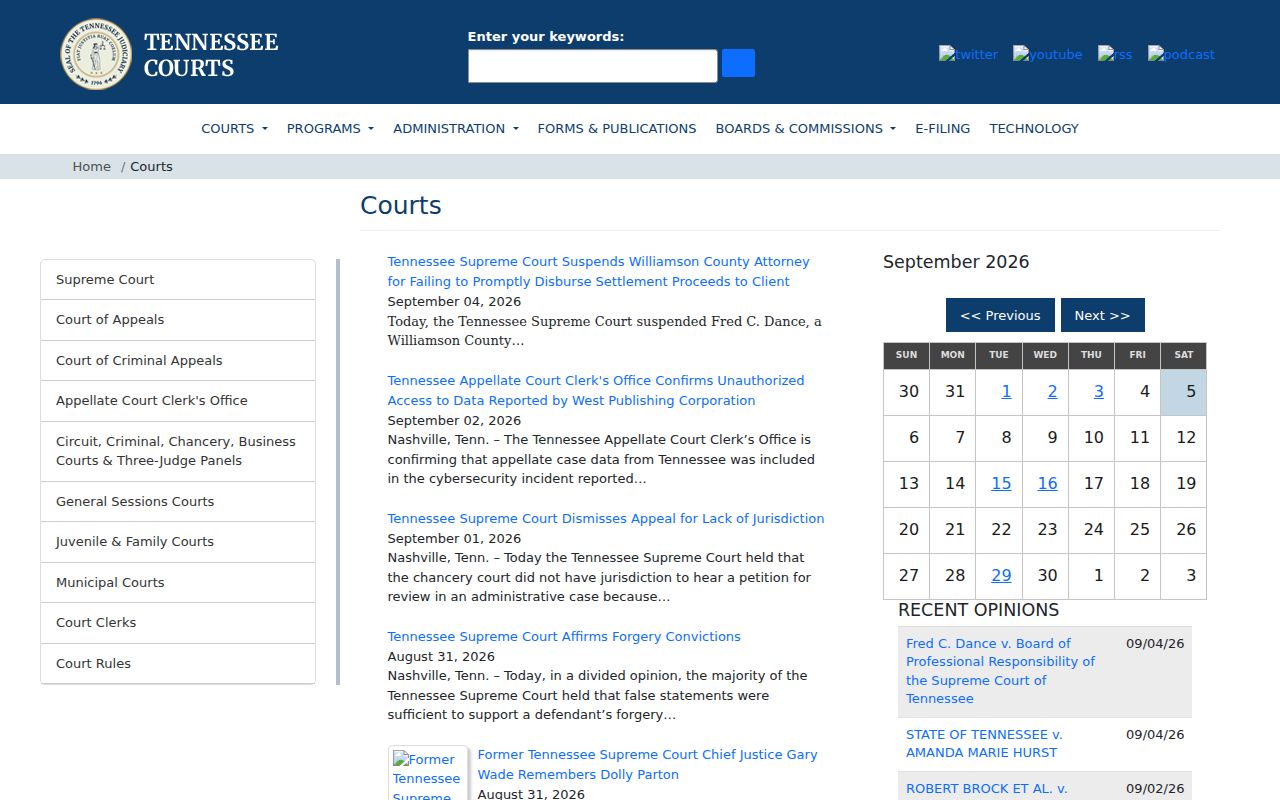Expand the COURTS dropdown menu
This screenshot has width=1280, height=800.
(x=234, y=128)
